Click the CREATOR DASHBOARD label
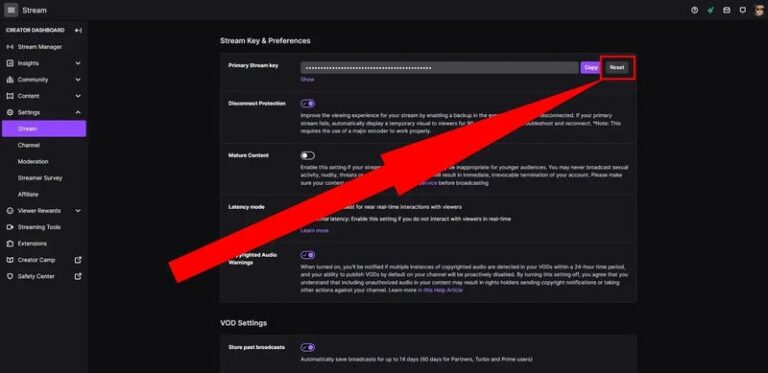 point(35,30)
